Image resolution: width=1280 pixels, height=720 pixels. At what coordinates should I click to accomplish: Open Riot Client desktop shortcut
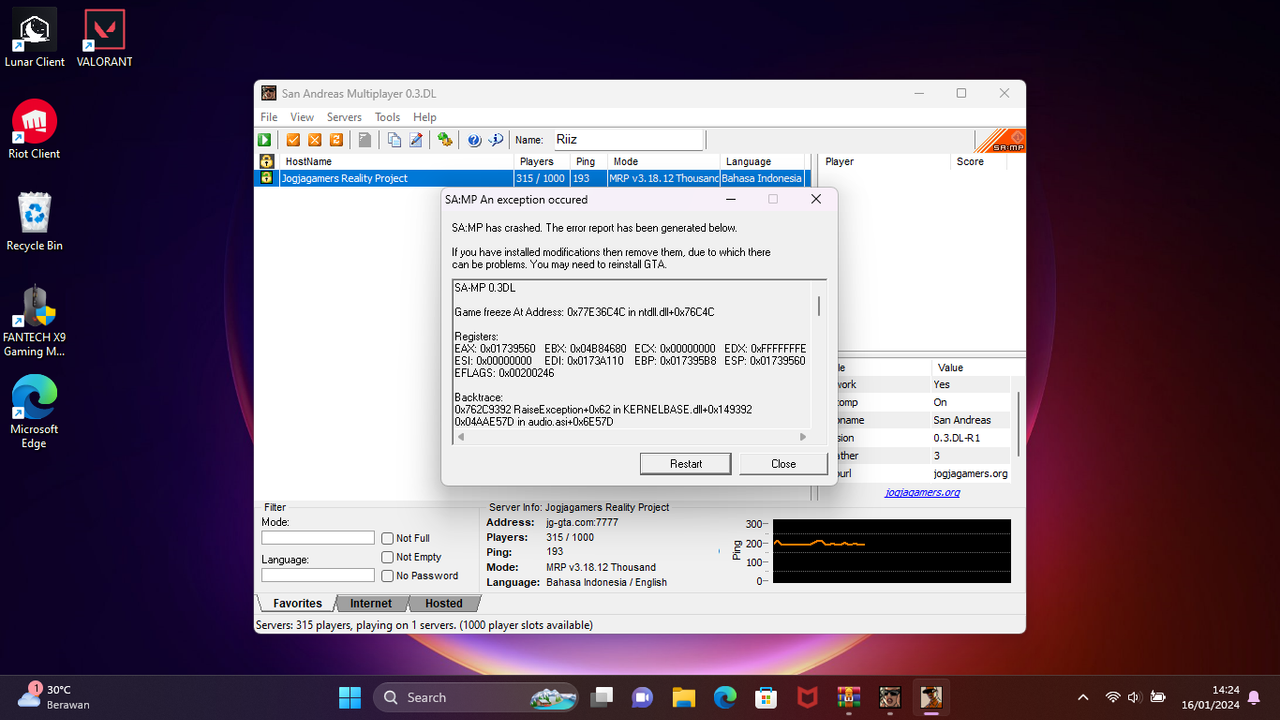click(x=34, y=130)
